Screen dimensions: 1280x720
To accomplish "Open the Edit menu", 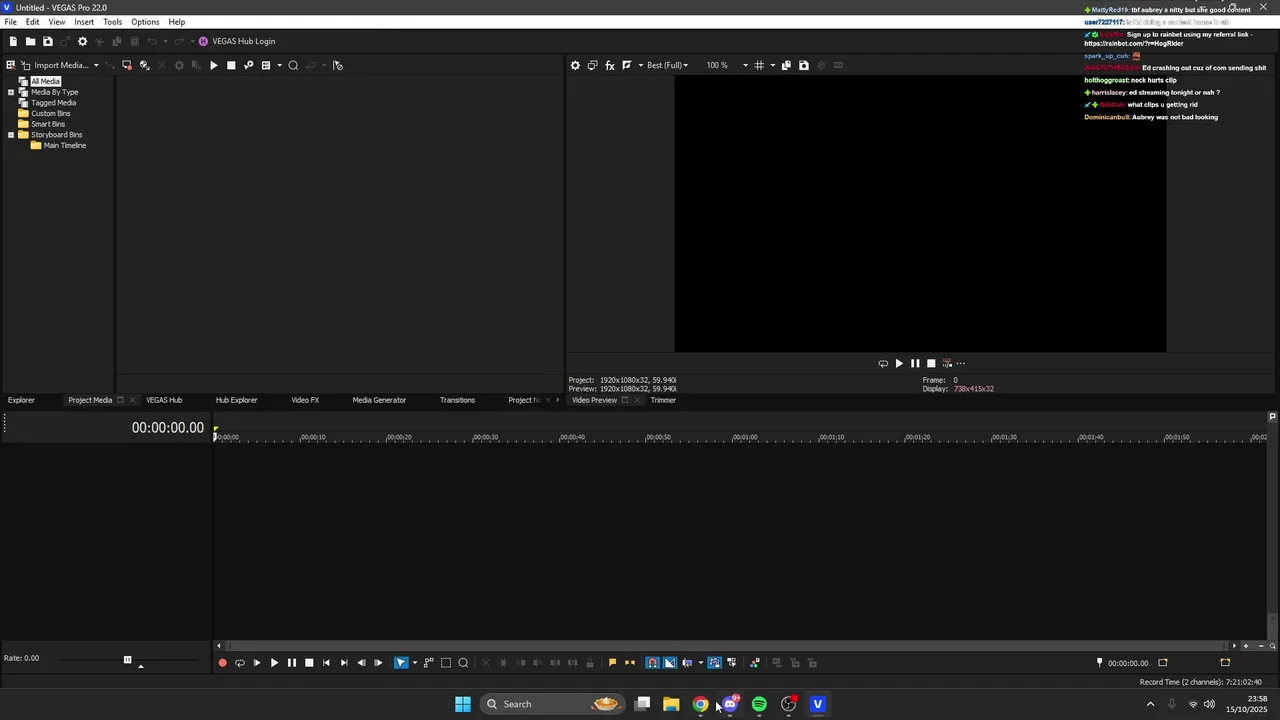I will click(x=33, y=22).
